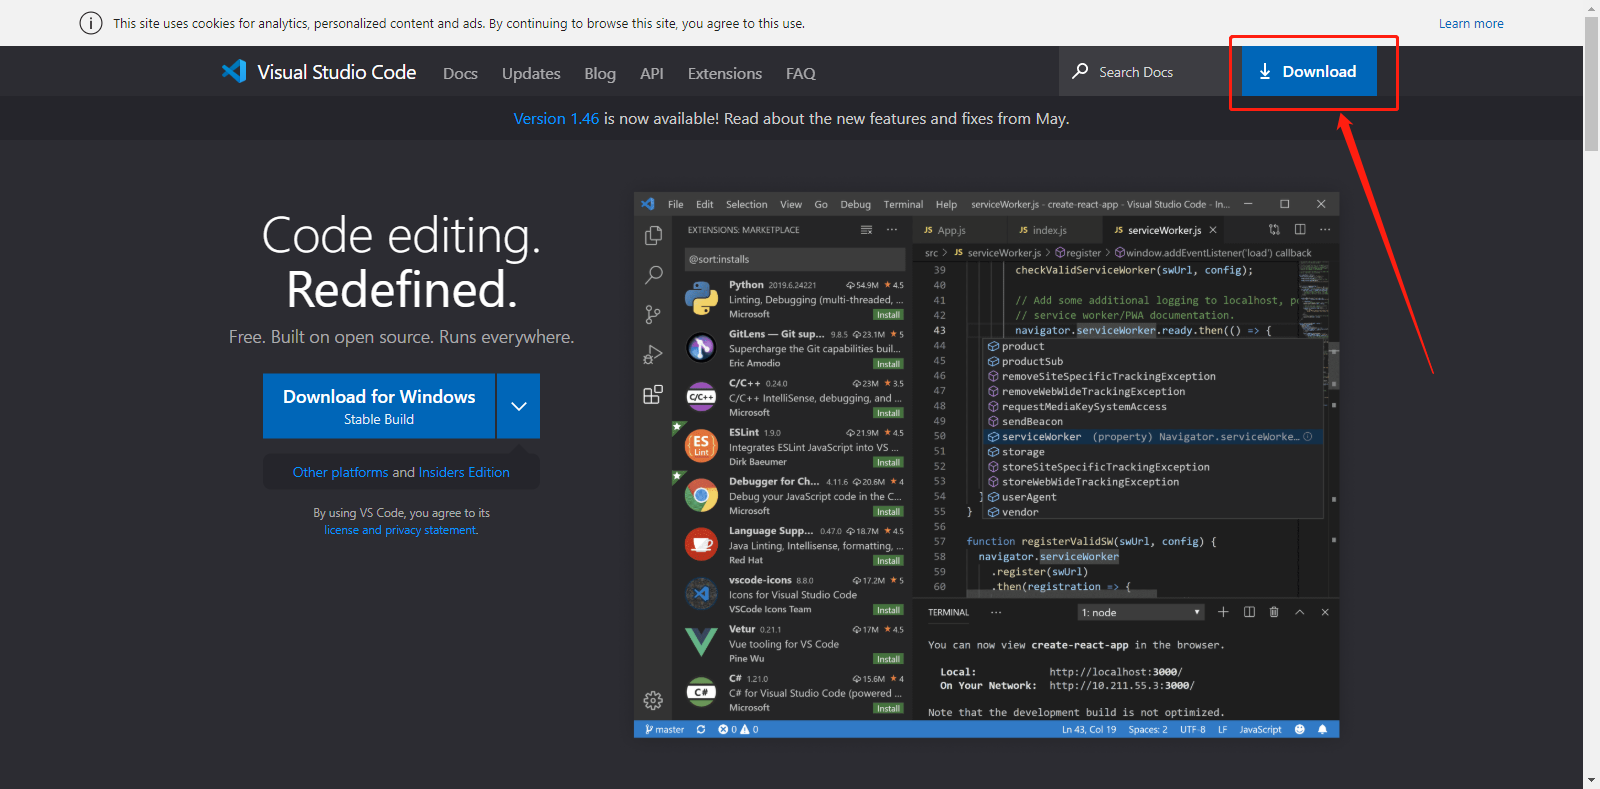Click the errors and warnings status indicator
This screenshot has height=789, width=1600.
(738, 729)
